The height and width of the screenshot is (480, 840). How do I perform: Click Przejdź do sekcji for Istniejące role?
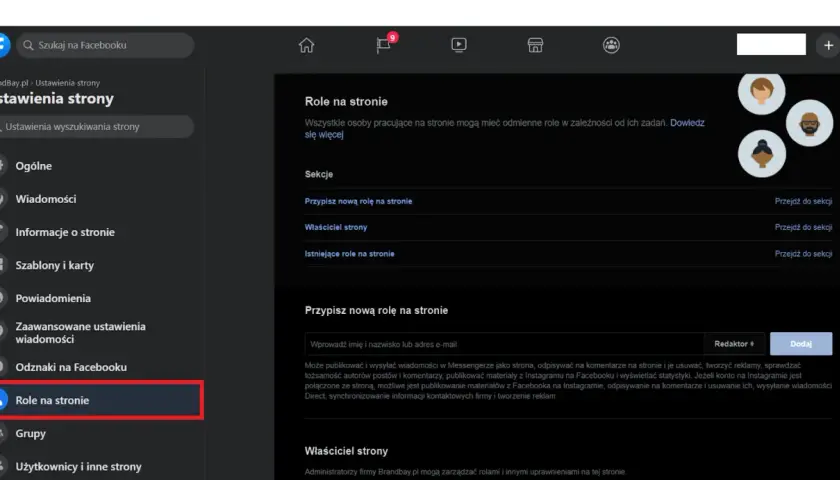point(803,254)
